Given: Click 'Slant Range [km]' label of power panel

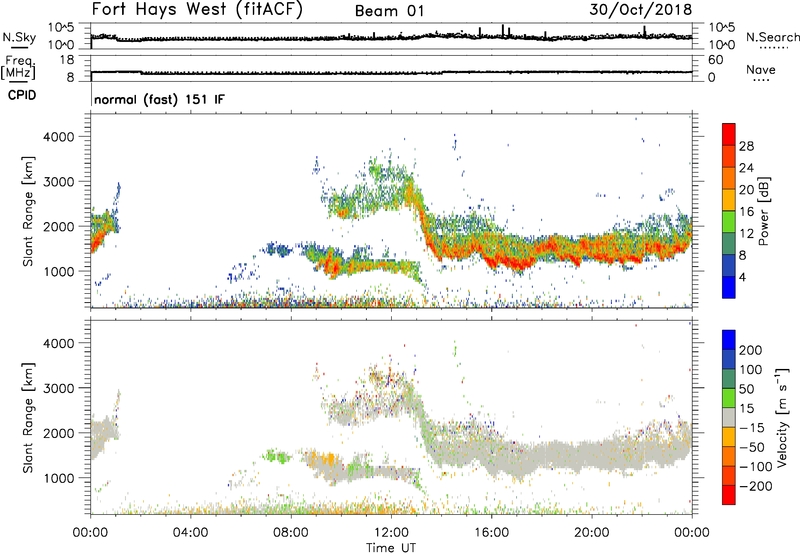Looking at the screenshot, I should coord(28,211).
